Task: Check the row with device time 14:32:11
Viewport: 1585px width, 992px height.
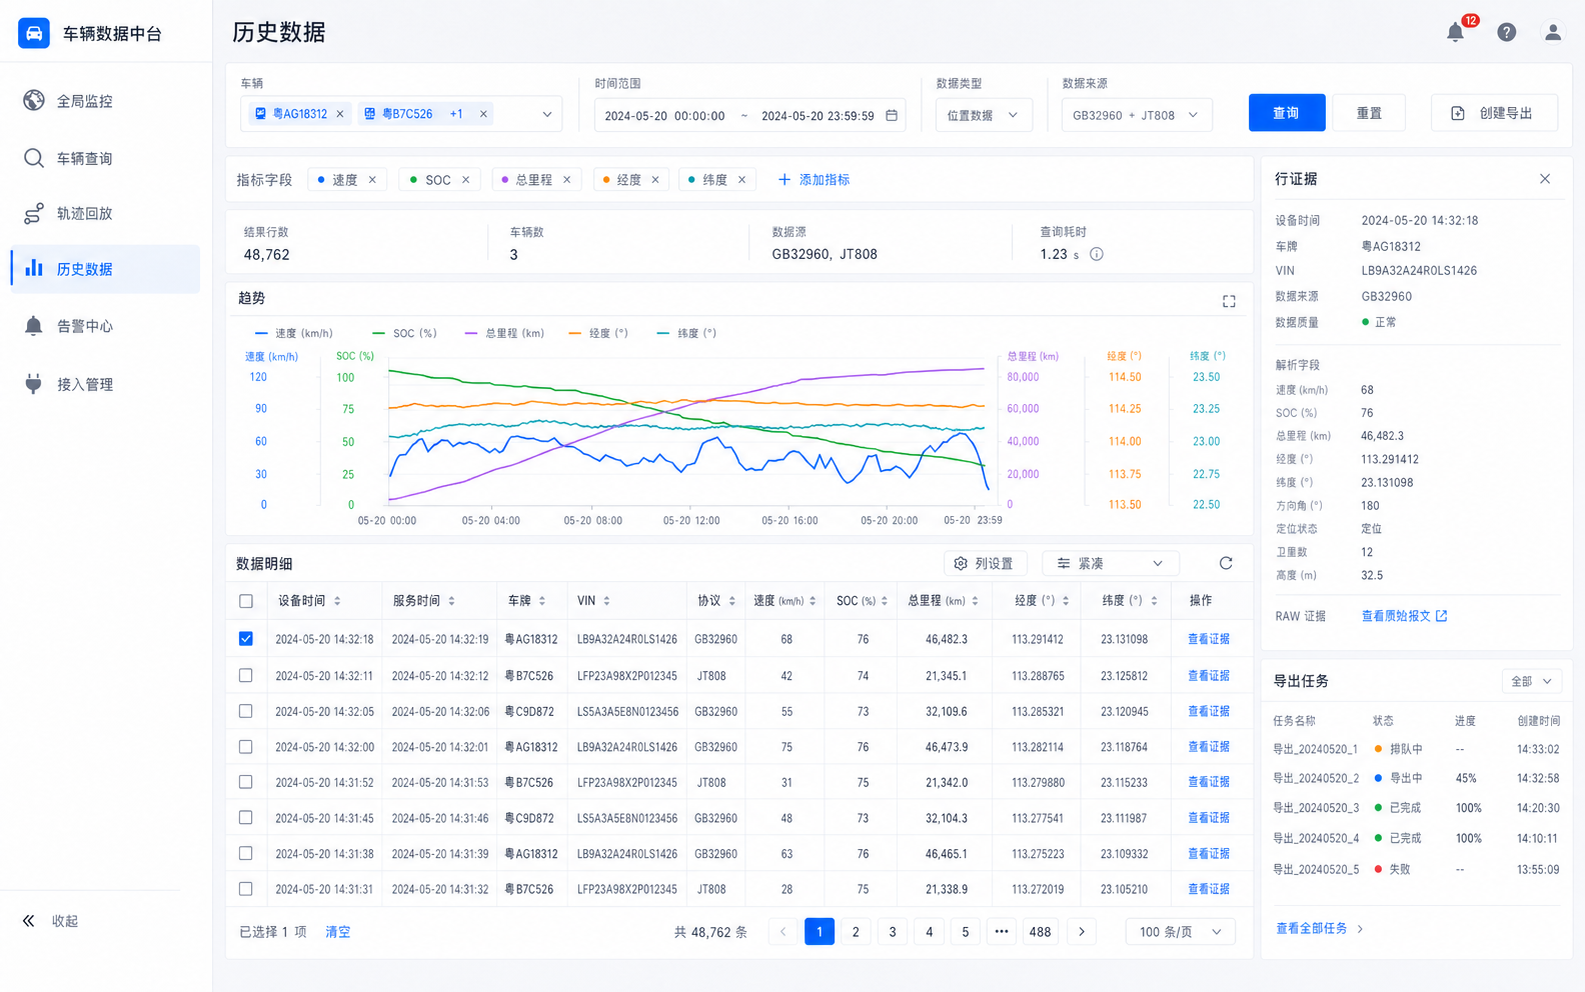Action: [x=246, y=676]
